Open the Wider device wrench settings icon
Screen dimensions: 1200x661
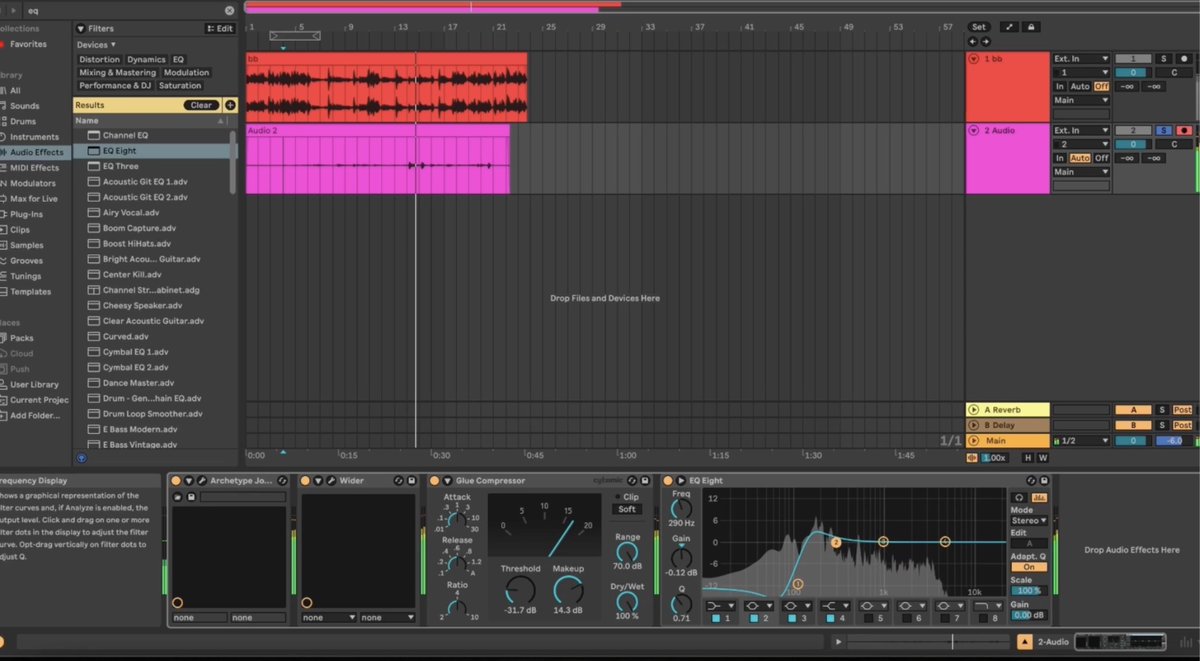coord(332,481)
